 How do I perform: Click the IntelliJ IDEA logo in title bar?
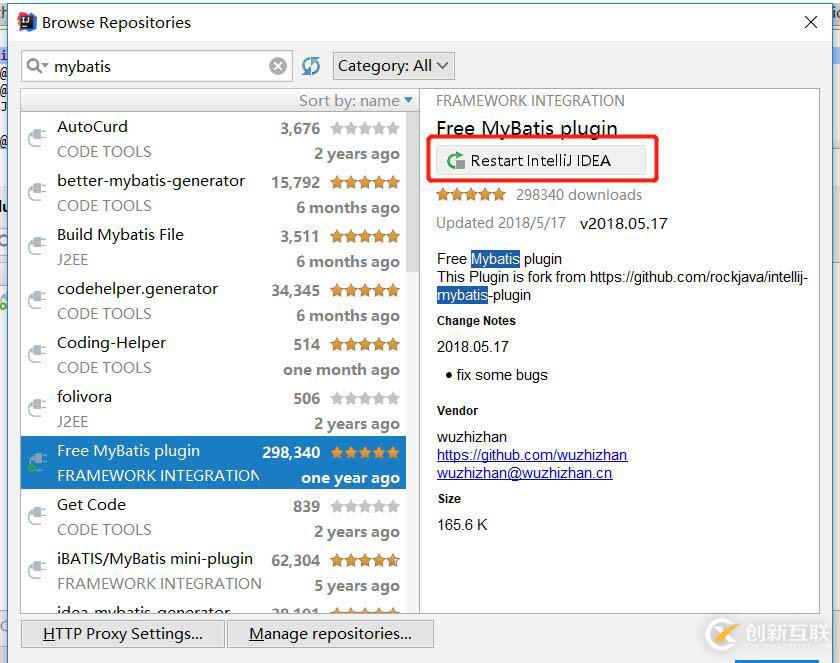coord(26,22)
